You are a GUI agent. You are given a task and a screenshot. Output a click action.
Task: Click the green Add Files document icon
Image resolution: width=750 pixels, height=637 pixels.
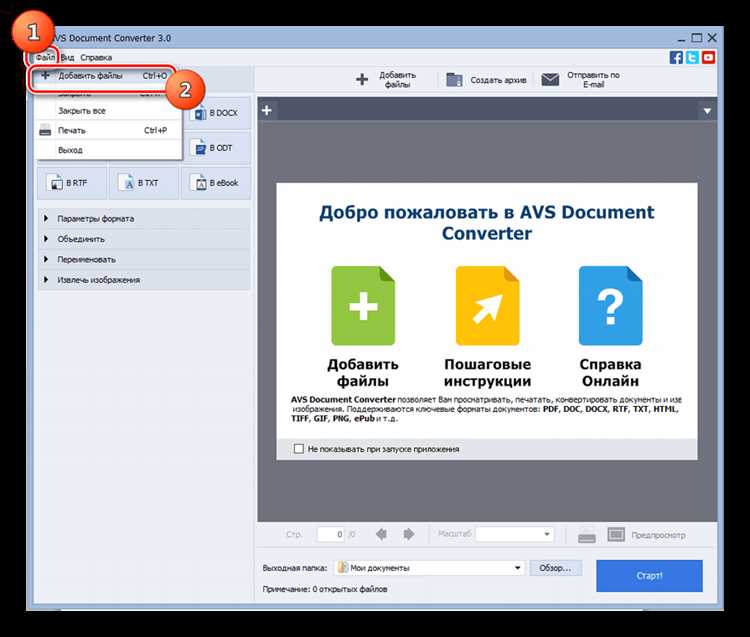click(363, 306)
